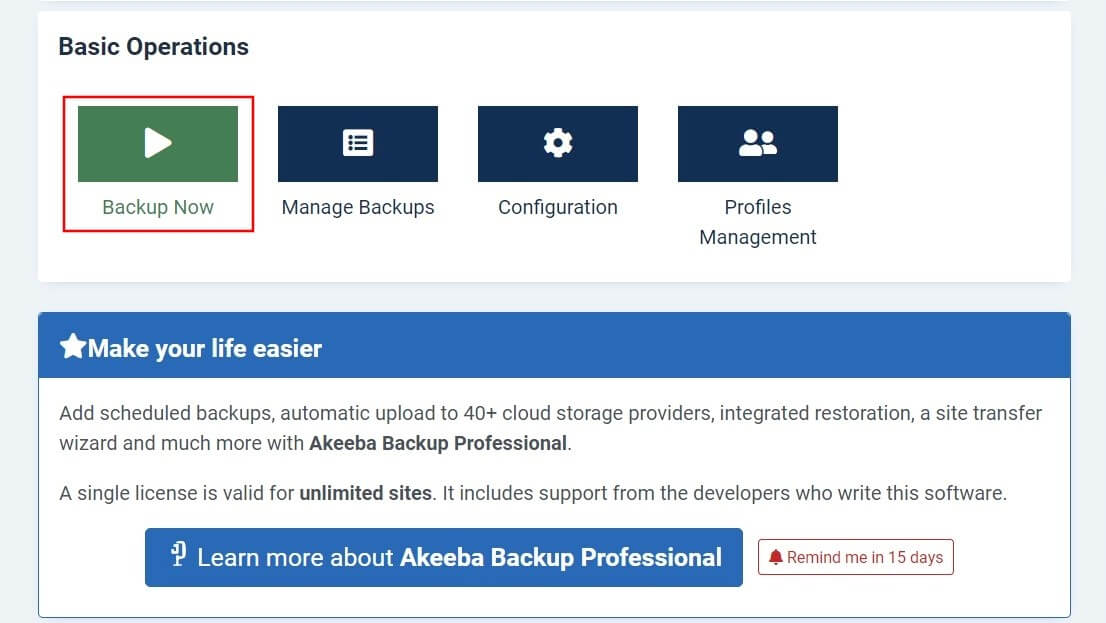Click the Configuration label
This screenshot has width=1106, height=623.
coord(558,207)
